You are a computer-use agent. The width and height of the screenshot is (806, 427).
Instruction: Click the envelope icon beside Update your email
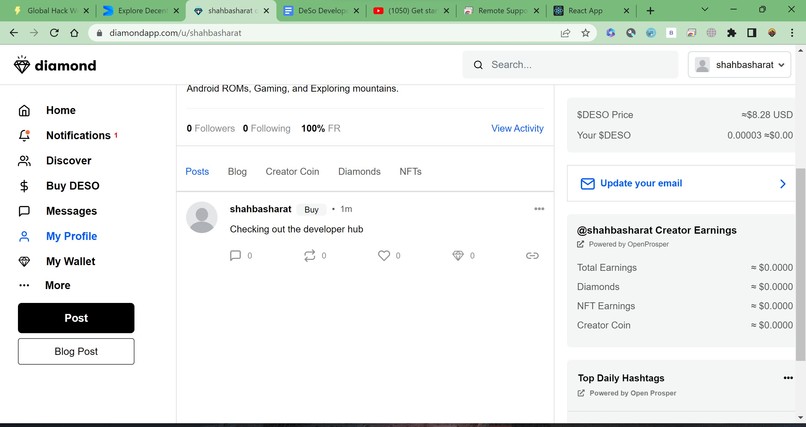tap(588, 183)
